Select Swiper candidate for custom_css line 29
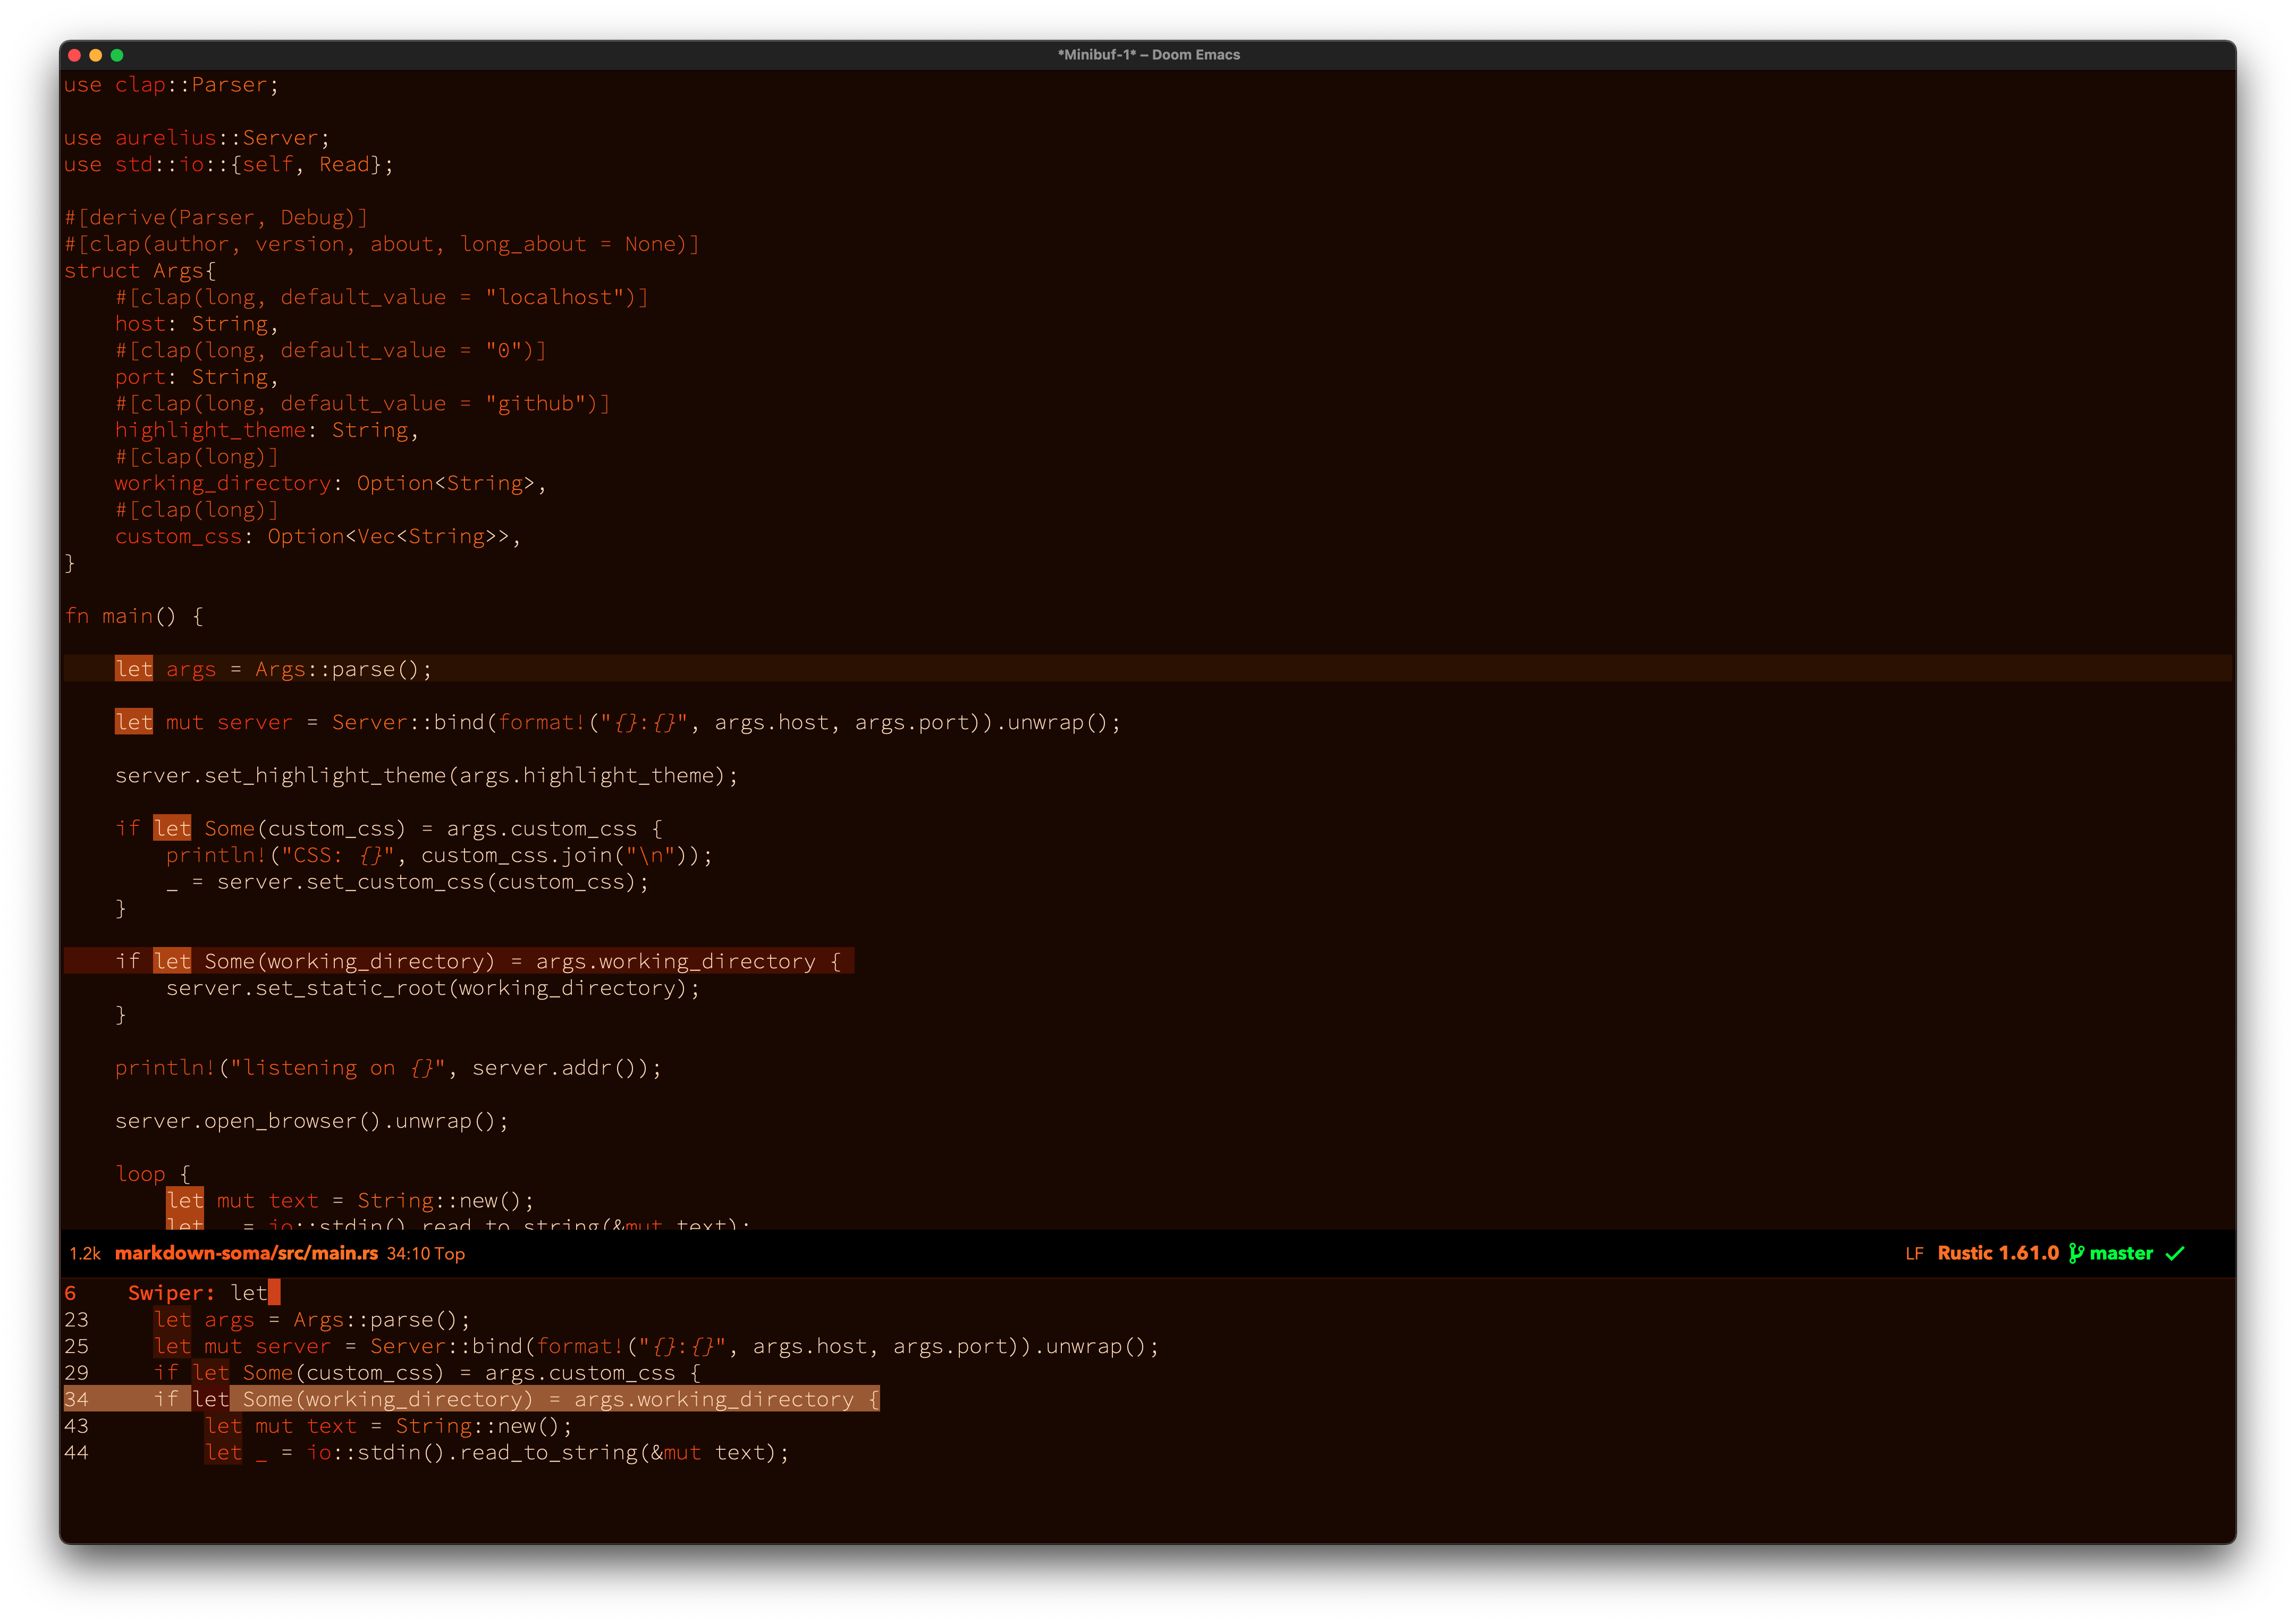 [x=427, y=1373]
